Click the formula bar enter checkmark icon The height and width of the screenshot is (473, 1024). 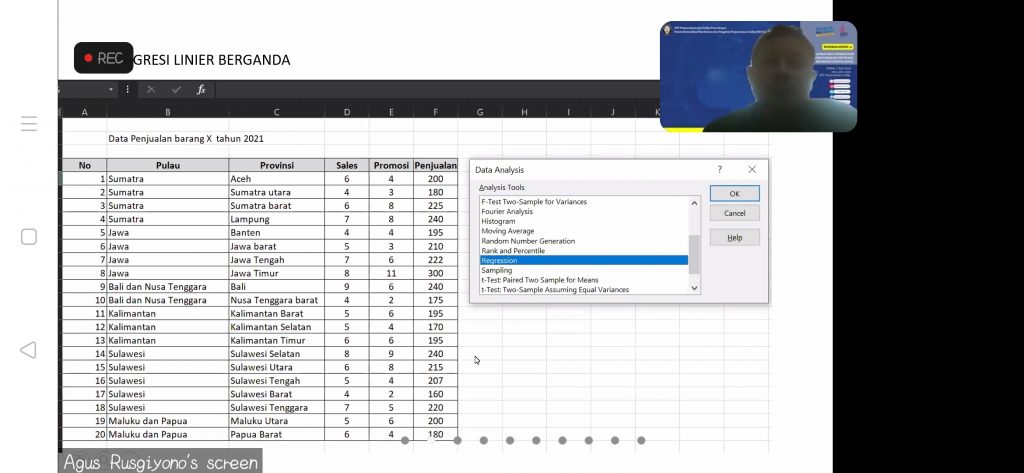[x=176, y=90]
